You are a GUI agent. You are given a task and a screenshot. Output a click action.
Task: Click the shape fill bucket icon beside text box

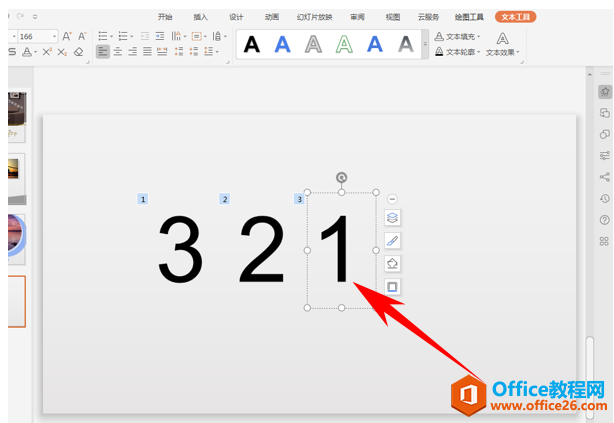click(392, 263)
